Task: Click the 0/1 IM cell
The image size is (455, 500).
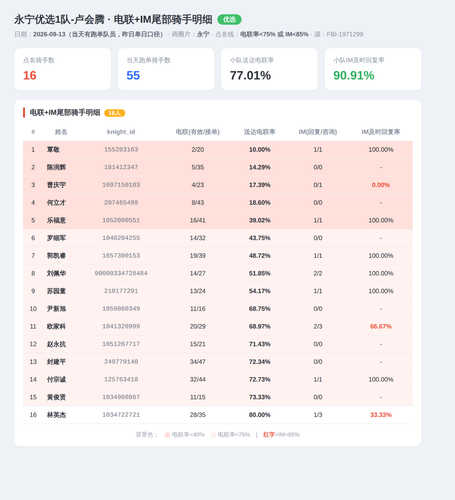Action: [318, 185]
